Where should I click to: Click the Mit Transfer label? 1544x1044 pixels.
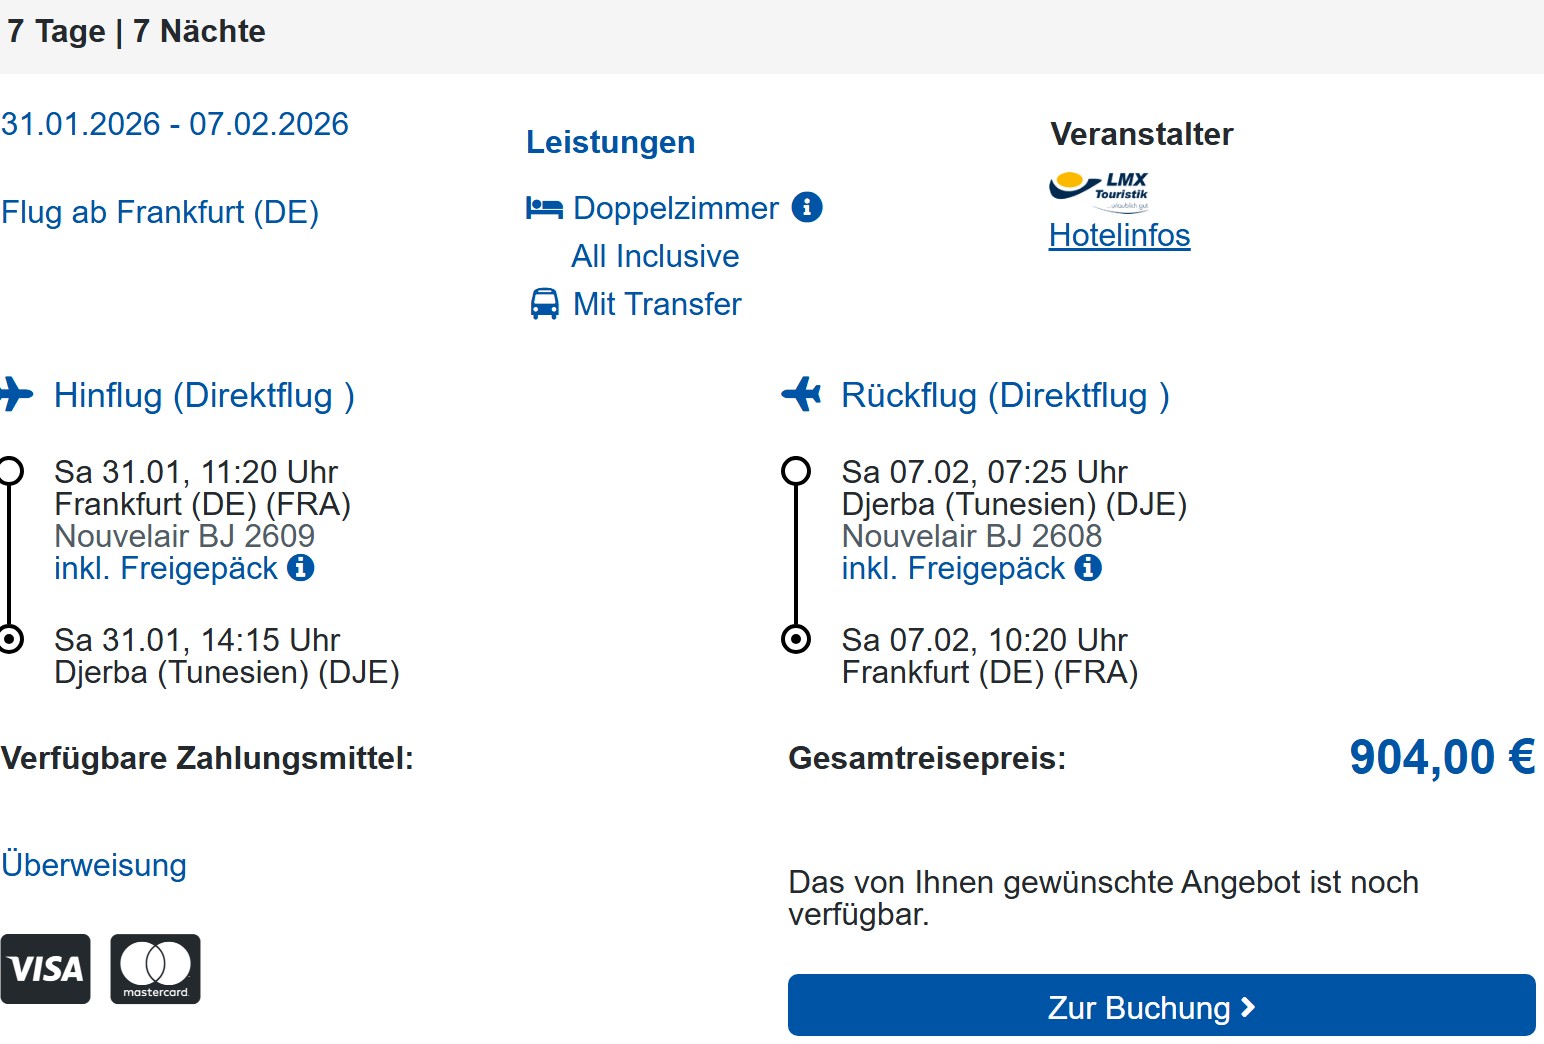coord(657,304)
